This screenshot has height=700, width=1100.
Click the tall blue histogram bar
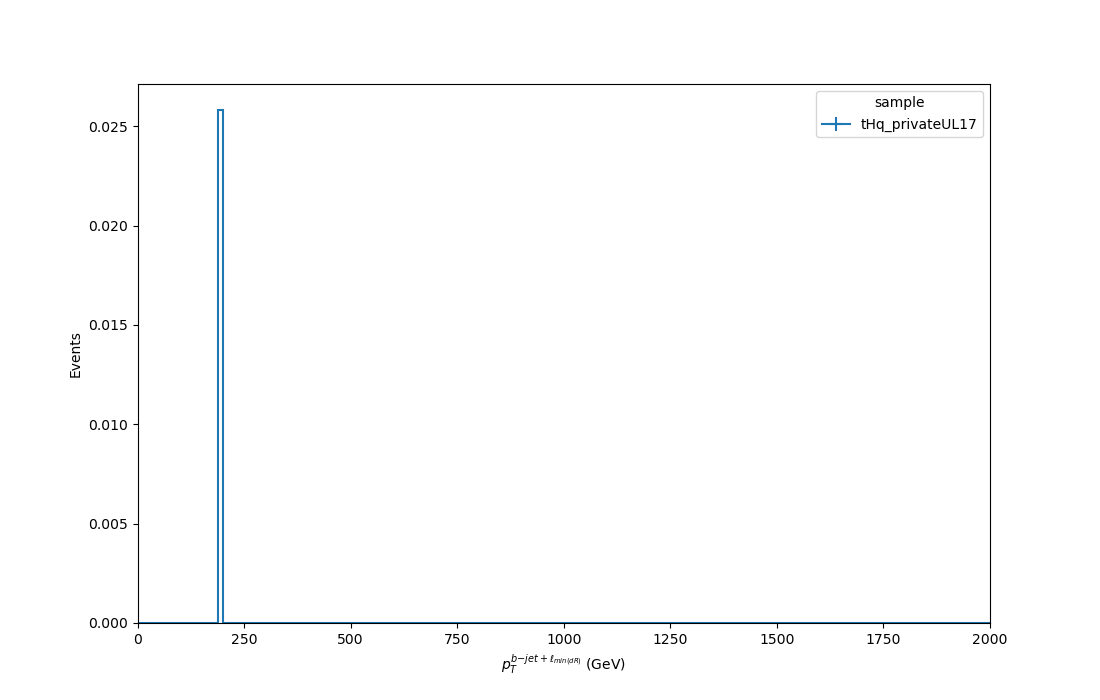click(x=220, y=366)
